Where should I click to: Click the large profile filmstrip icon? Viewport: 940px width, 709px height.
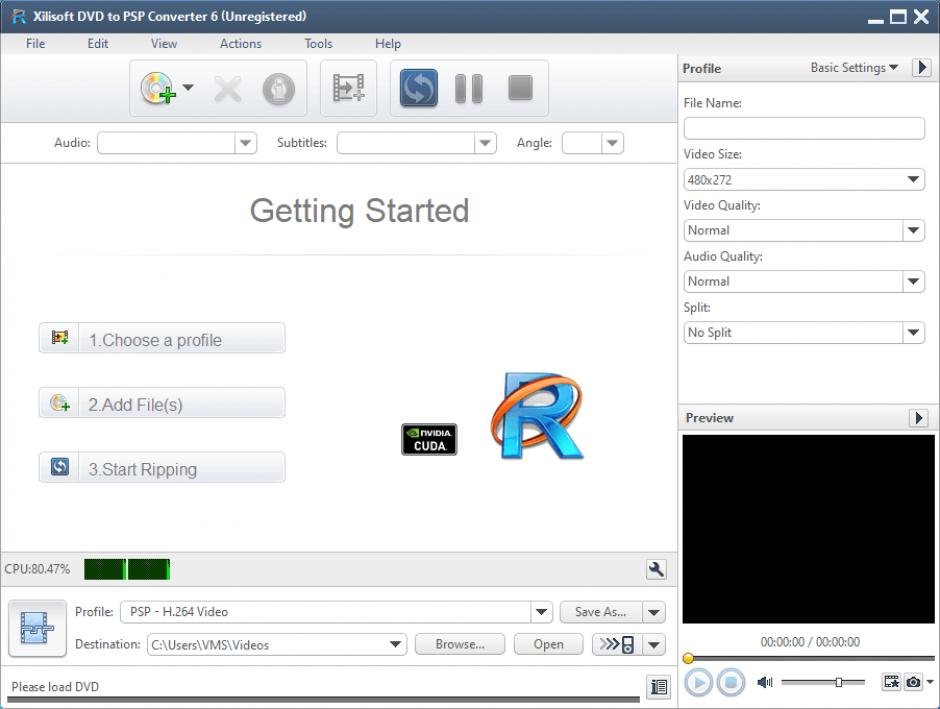[37, 628]
